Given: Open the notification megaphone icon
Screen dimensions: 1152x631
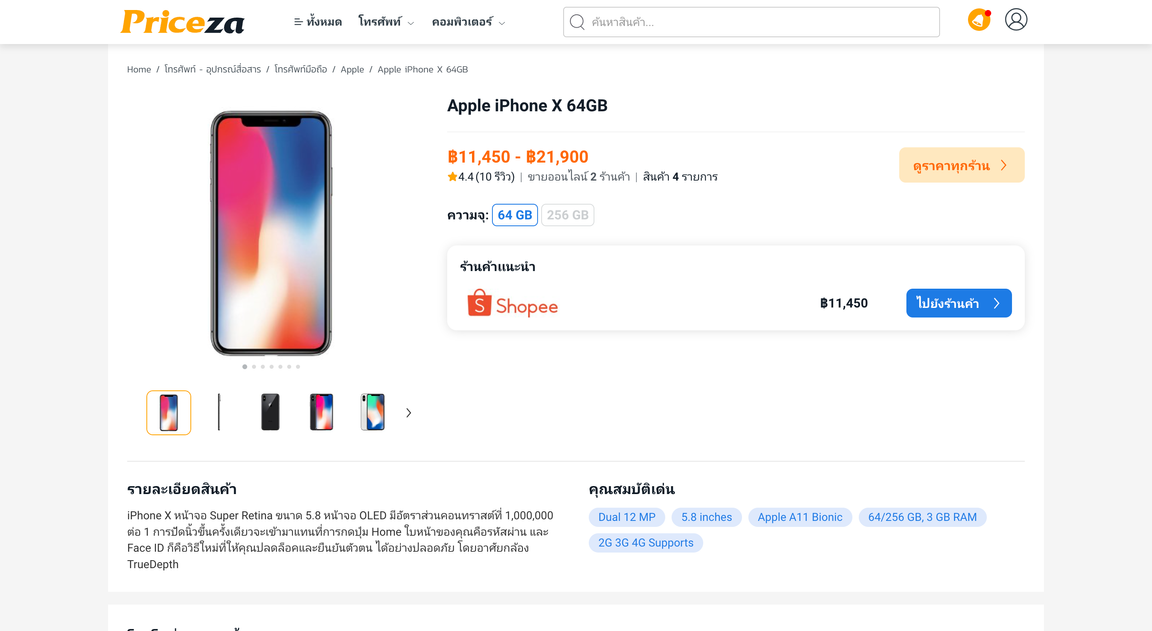Looking at the screenshot, I should (979, 20).
